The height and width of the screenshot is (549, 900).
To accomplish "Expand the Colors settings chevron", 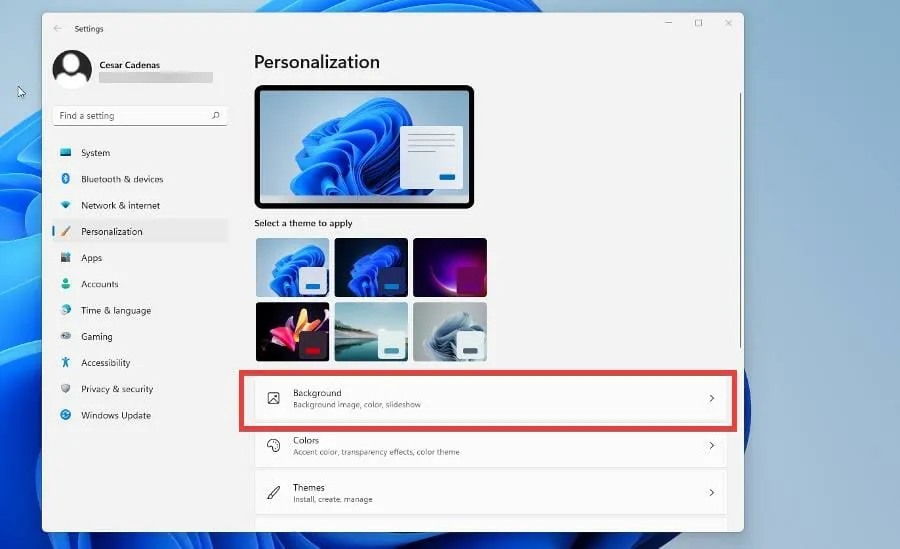I will 712,446.
